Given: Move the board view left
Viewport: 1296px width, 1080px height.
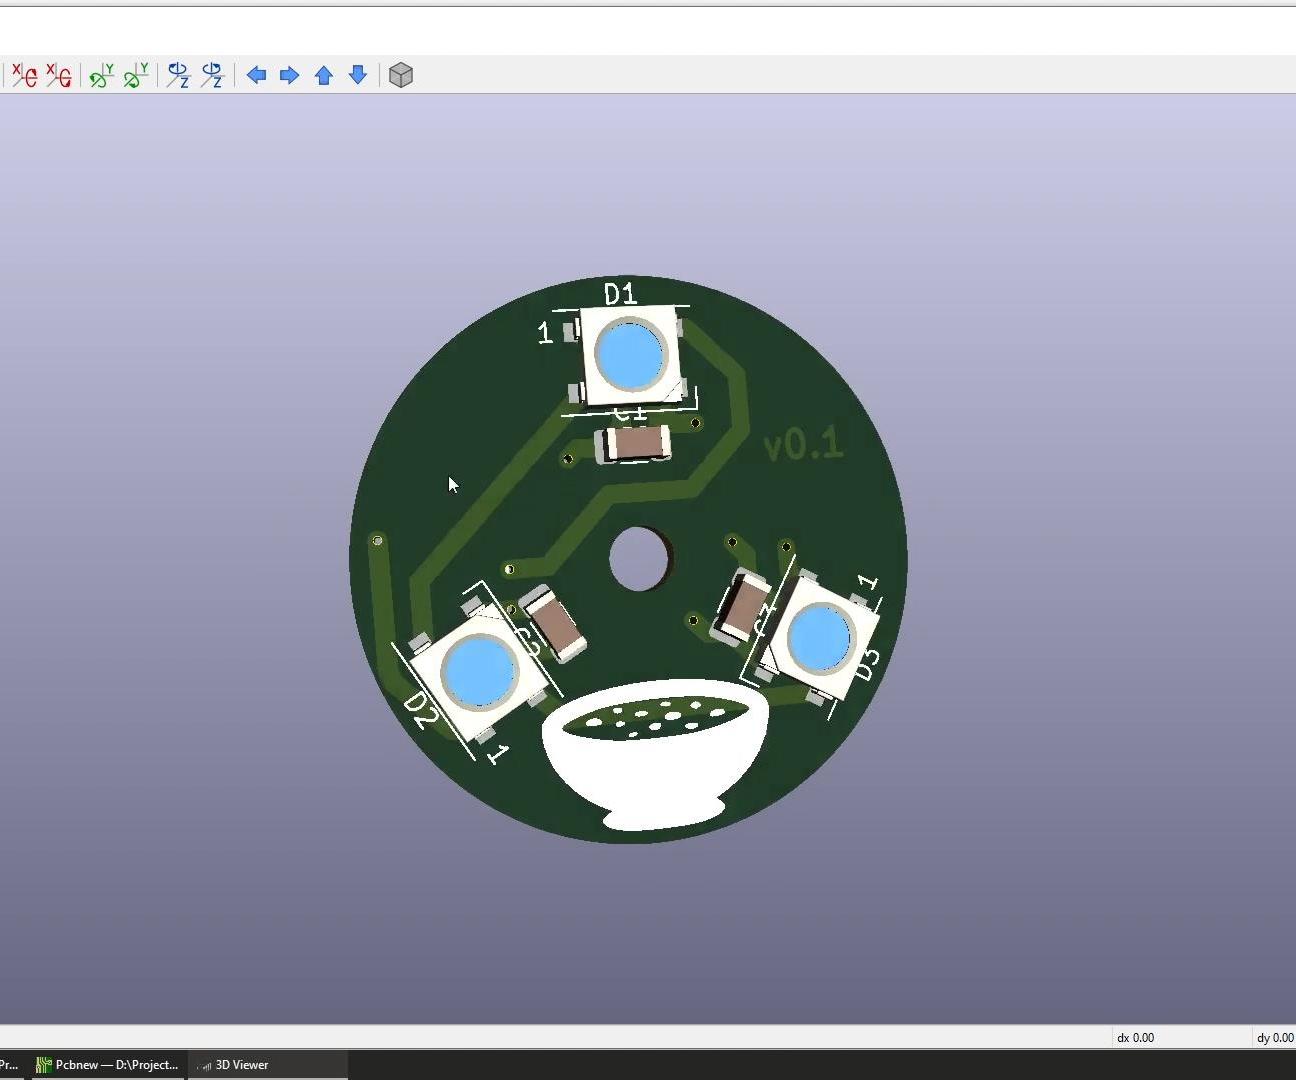Looking at the screenshot, I should pyautogui.click(x=256, y=75).
